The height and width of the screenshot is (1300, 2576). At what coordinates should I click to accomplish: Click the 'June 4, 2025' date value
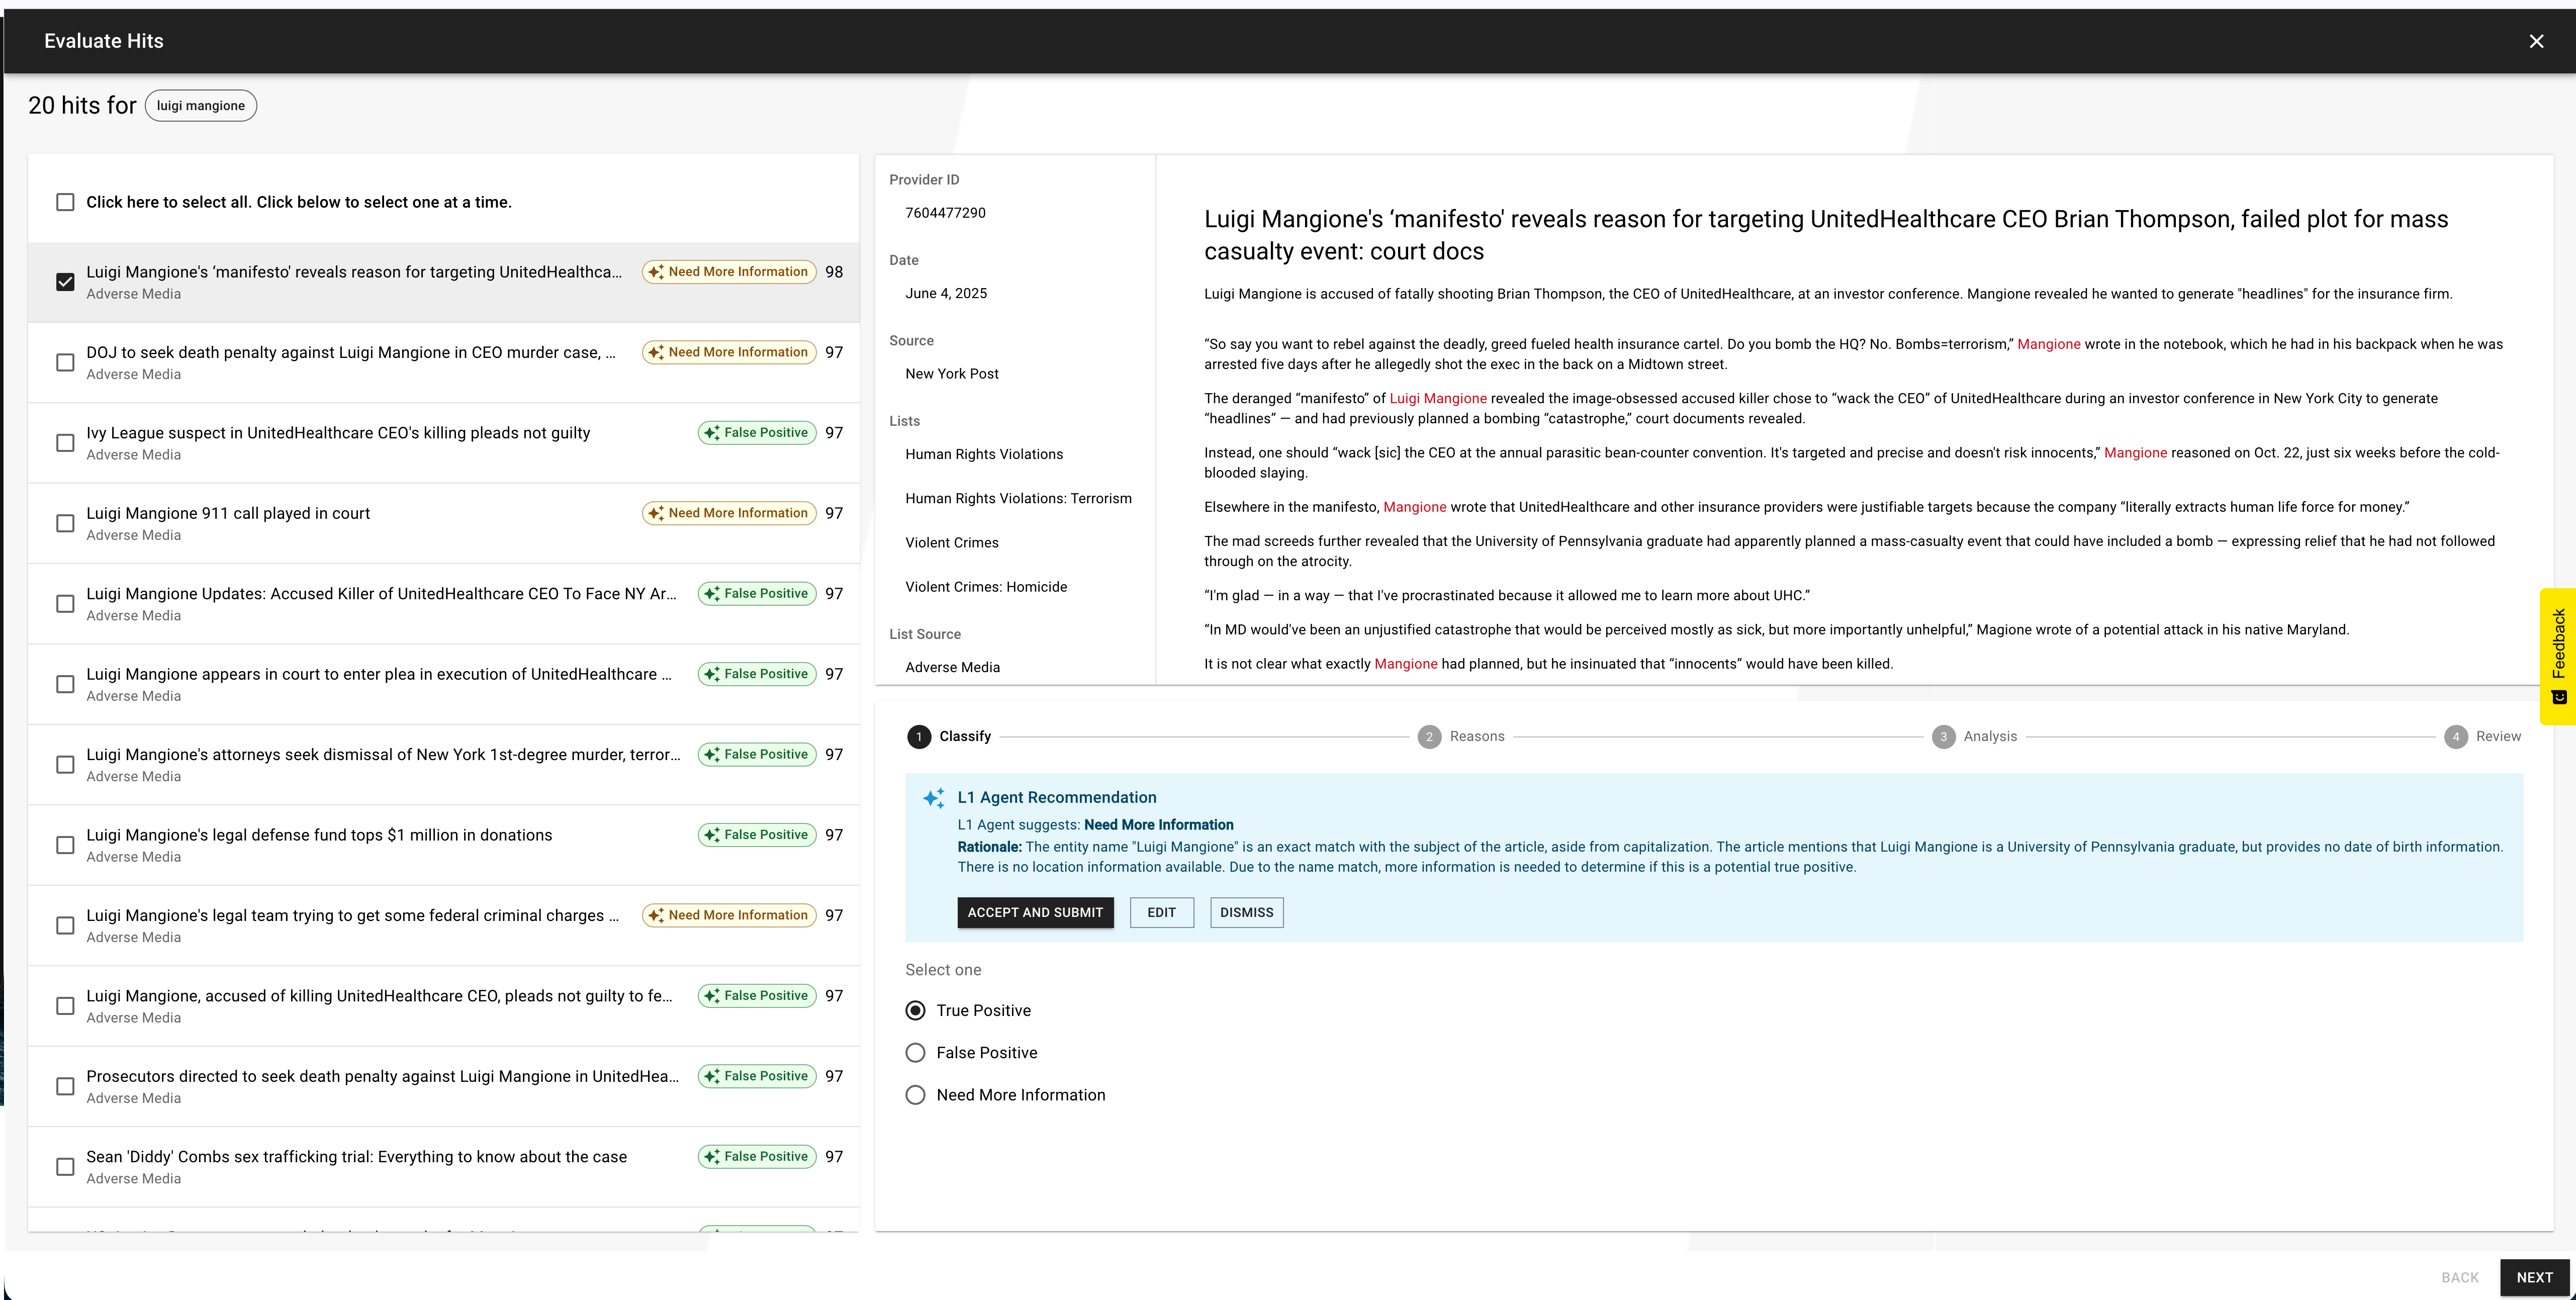(946, 293)
